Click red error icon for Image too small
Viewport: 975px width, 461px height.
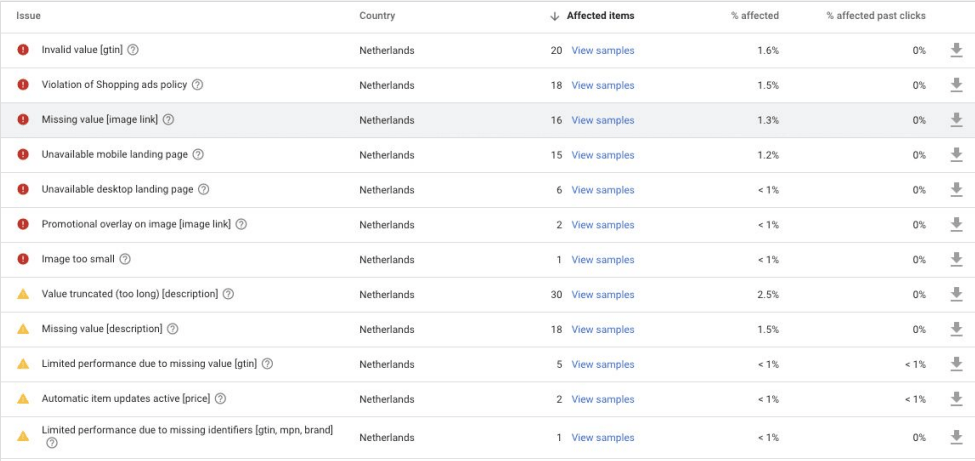pos(23,259)
